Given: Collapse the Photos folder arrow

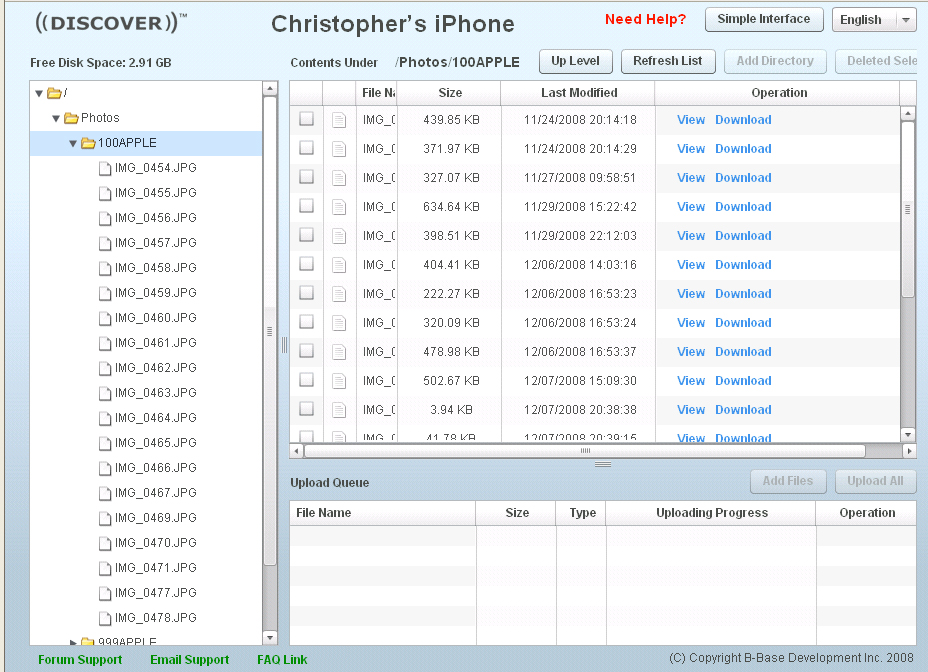Looking at the screenshot, I should click(56, 118).
